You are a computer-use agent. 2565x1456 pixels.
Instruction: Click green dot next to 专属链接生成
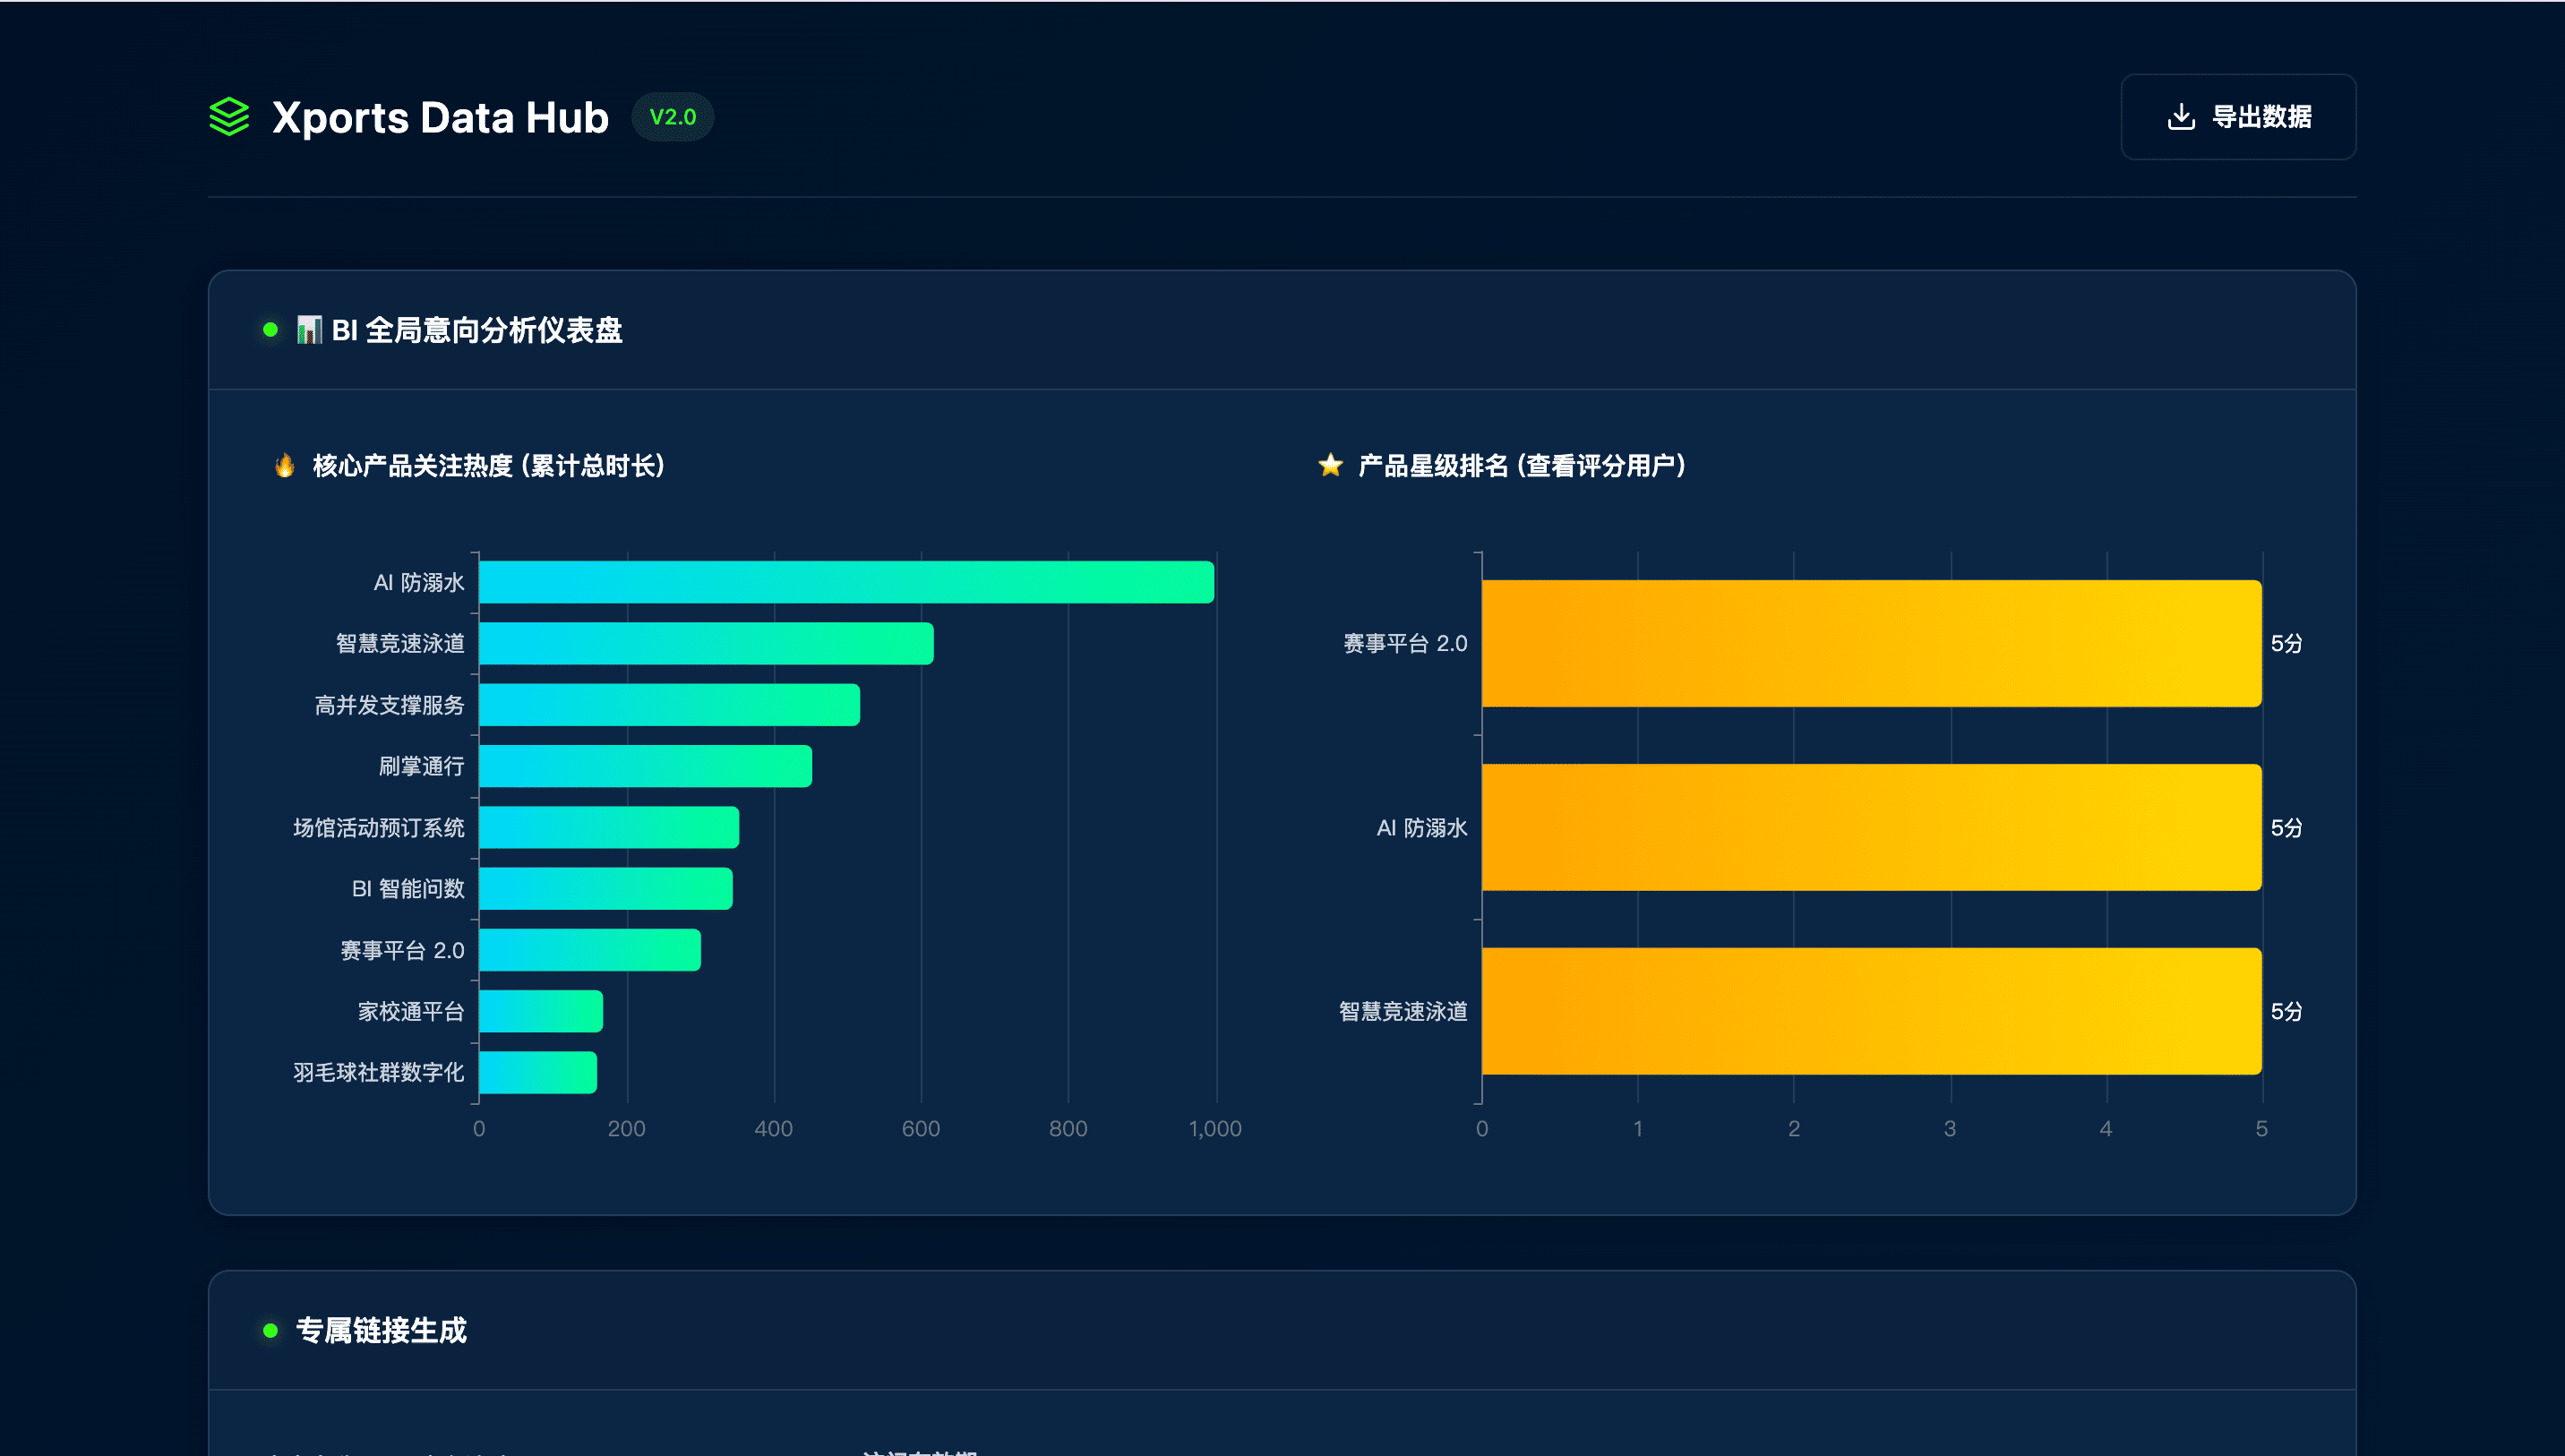pyautogui.click(x=270, y=1330)
